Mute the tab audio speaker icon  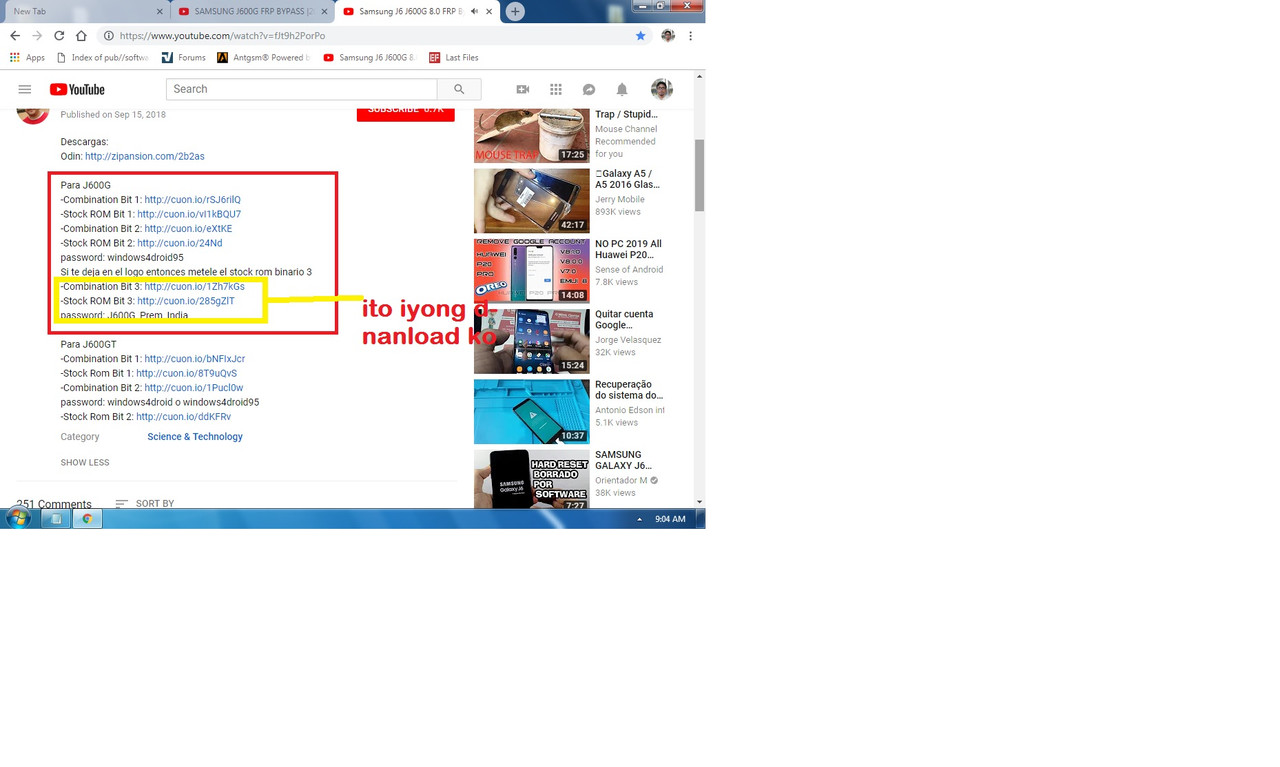[x=475, y=12]
